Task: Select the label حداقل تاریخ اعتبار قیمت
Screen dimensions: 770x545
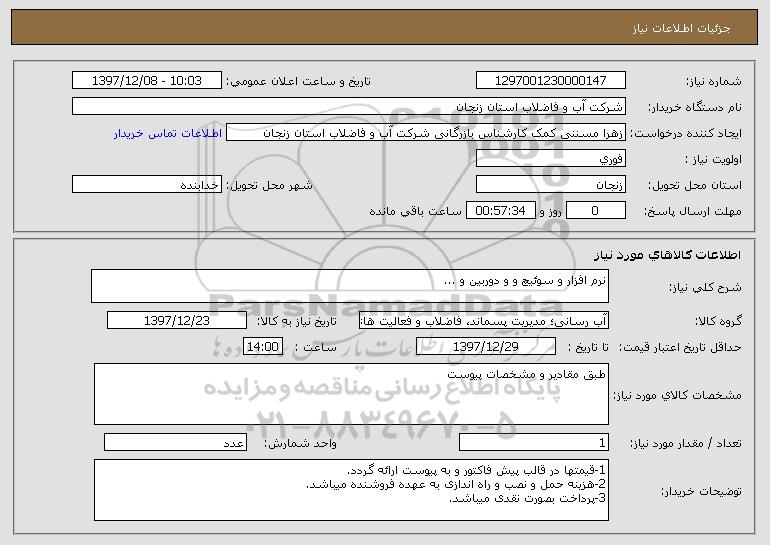Action: 680,348
